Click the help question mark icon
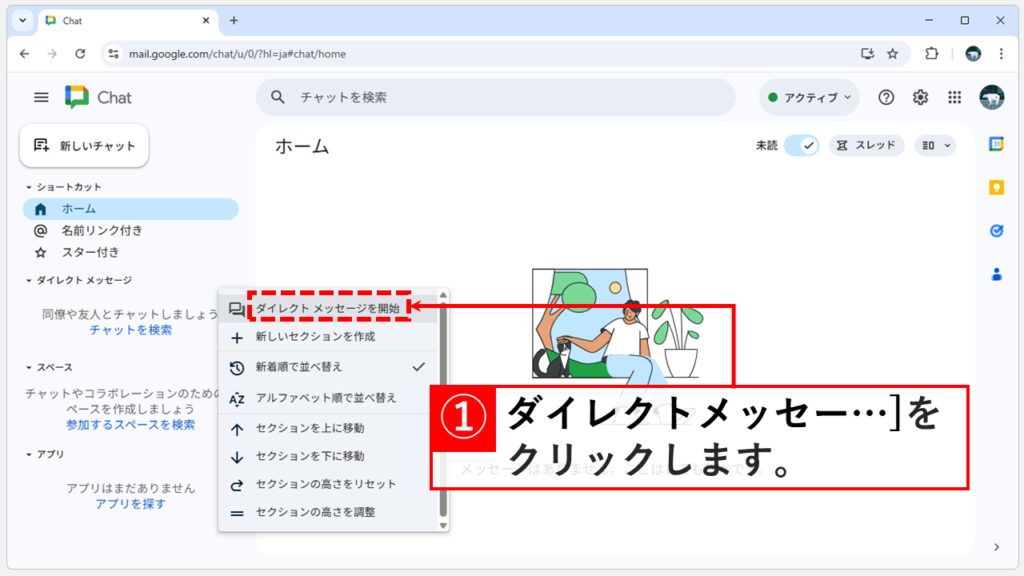This screenshot has width=1024, height=576. (885, 98)
